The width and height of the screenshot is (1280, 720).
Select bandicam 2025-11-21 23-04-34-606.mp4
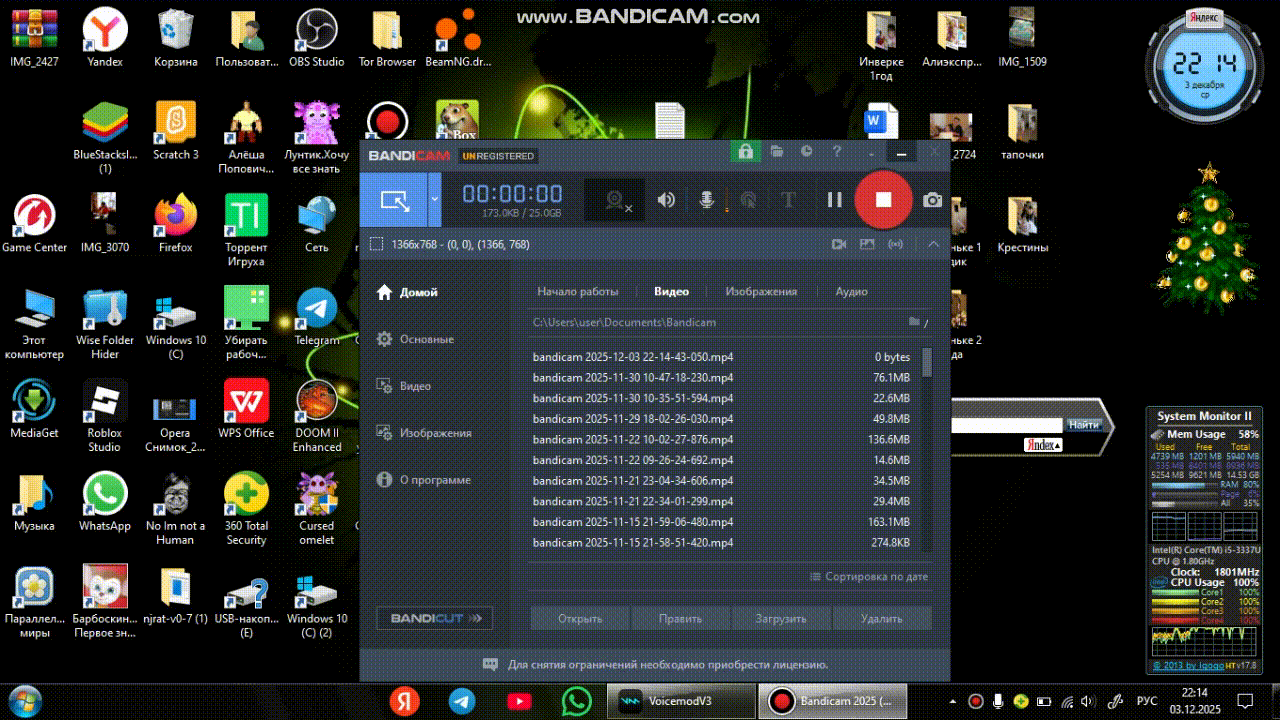tap(722, 481)
